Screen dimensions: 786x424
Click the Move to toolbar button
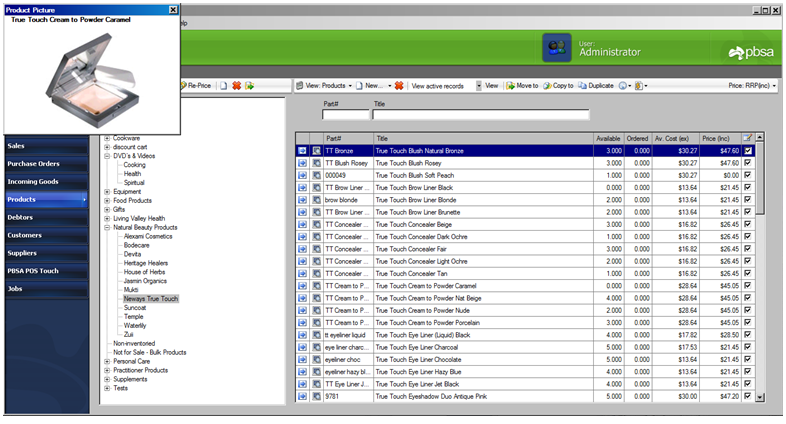point(522,86)
